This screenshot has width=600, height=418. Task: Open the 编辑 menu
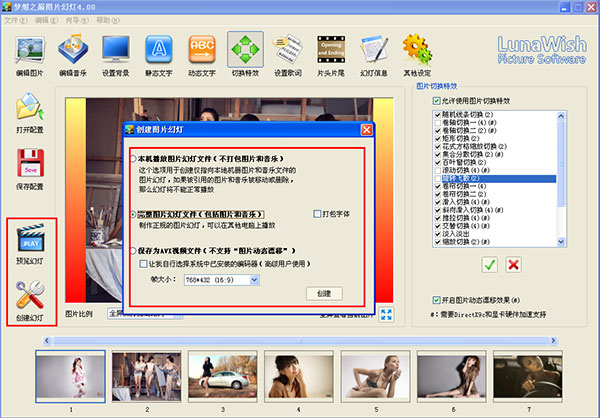pyautogui.click(x=46, y=20)
